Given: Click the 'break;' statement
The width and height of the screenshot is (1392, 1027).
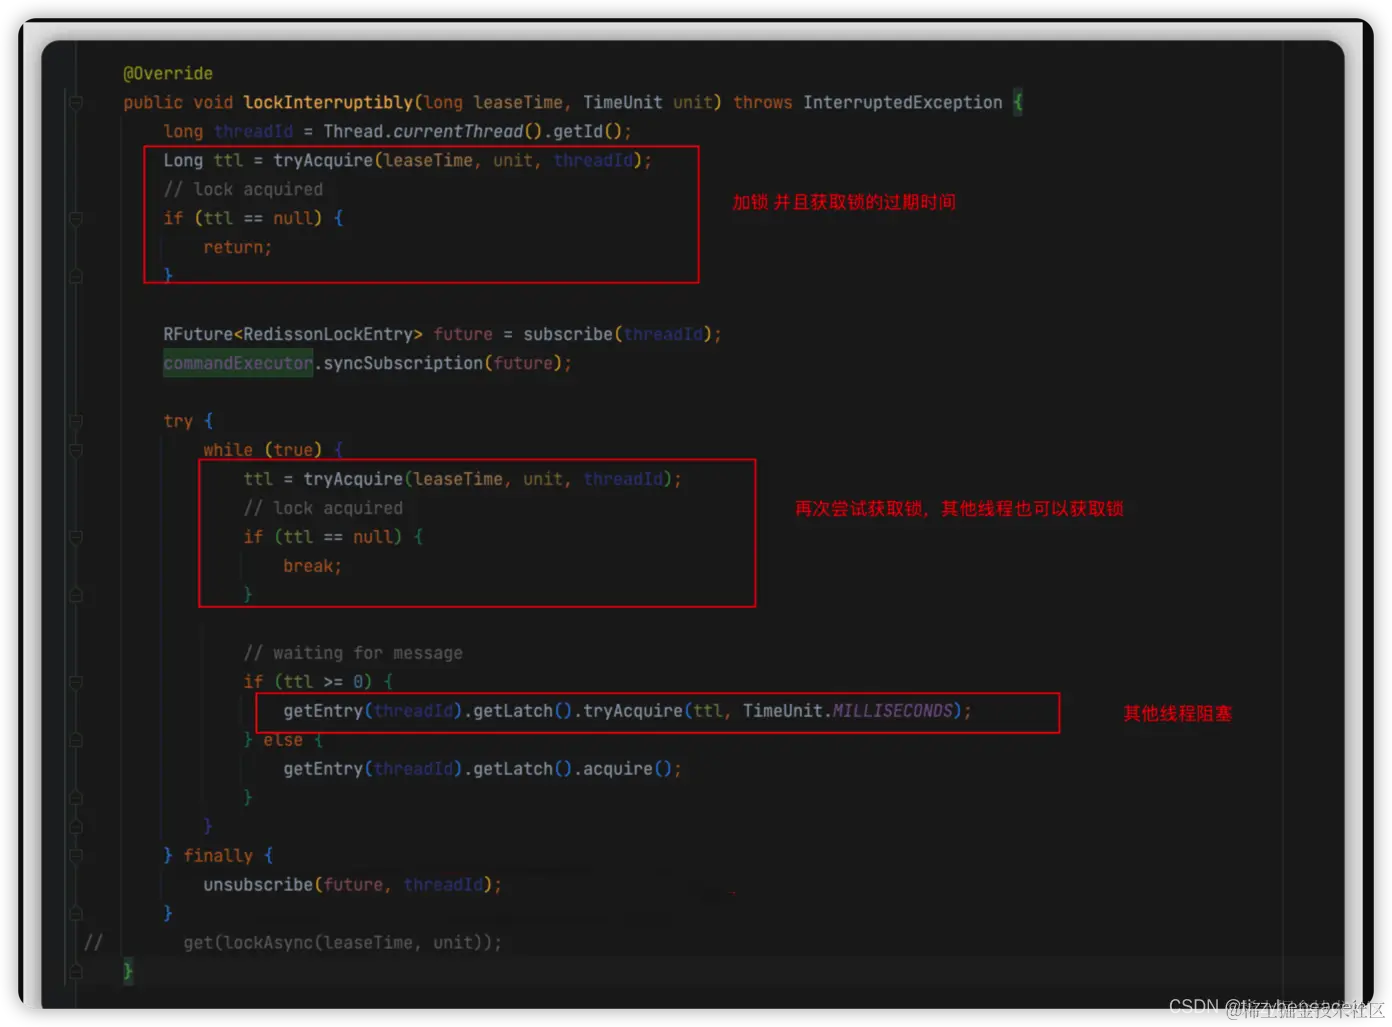Looking at the screenshot, I should coord(313,566).
